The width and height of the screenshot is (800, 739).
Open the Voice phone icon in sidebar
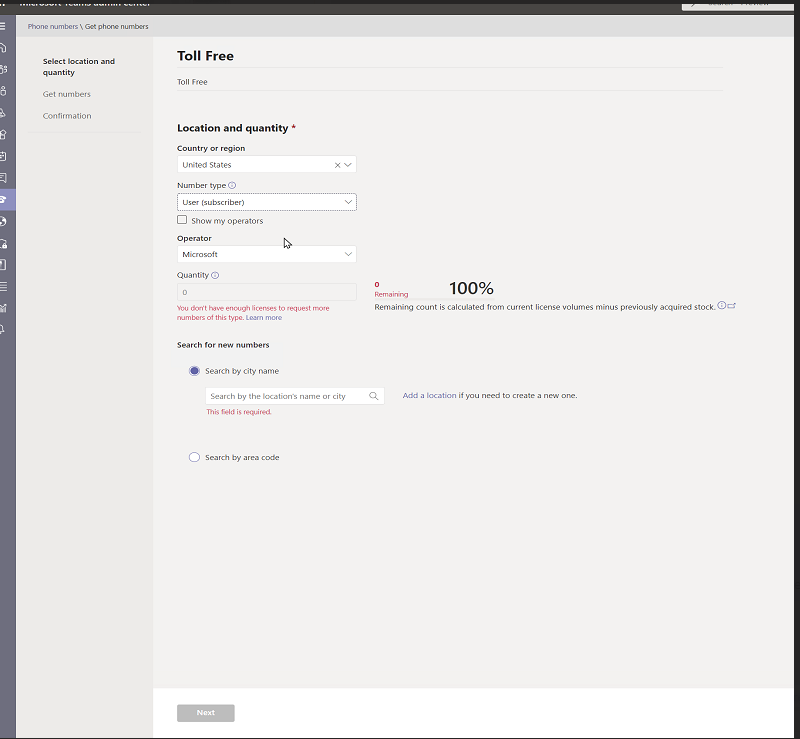tap(8, 200)
